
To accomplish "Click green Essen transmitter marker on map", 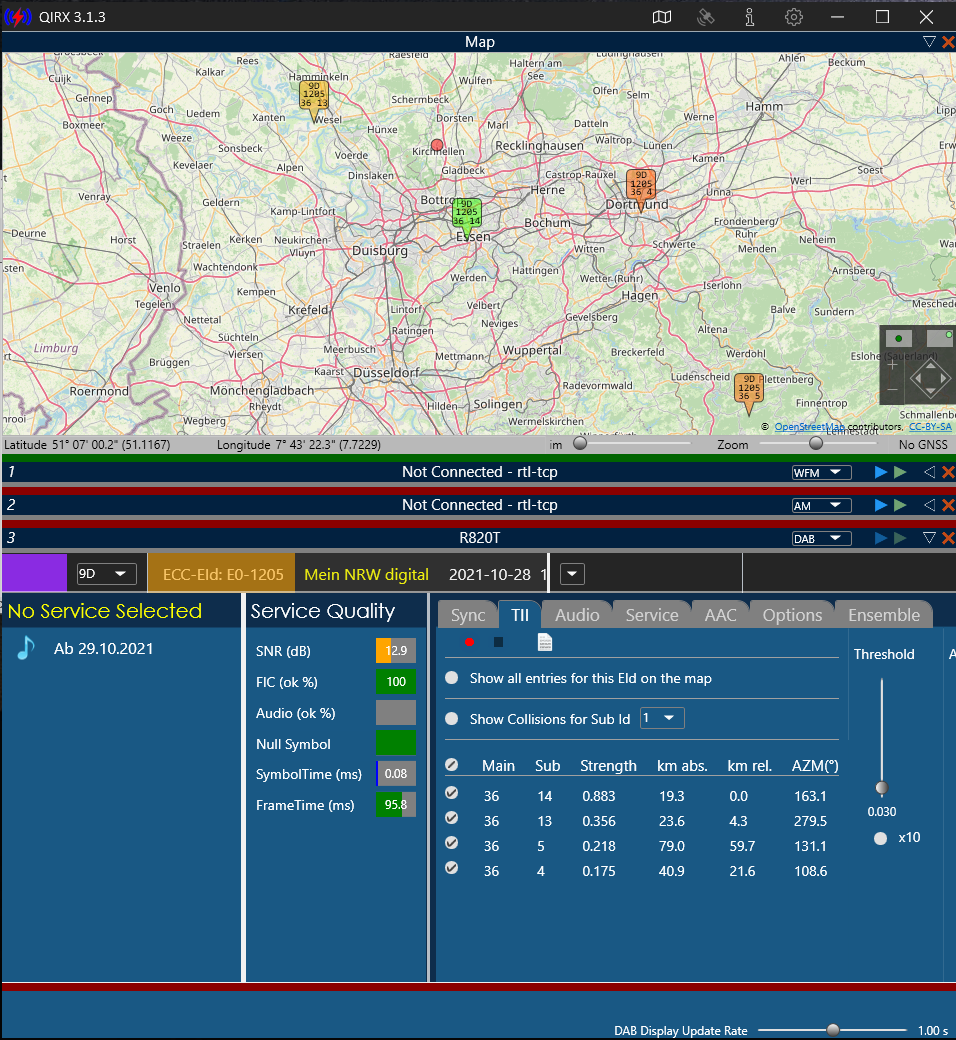I will (x=466, y=216).
